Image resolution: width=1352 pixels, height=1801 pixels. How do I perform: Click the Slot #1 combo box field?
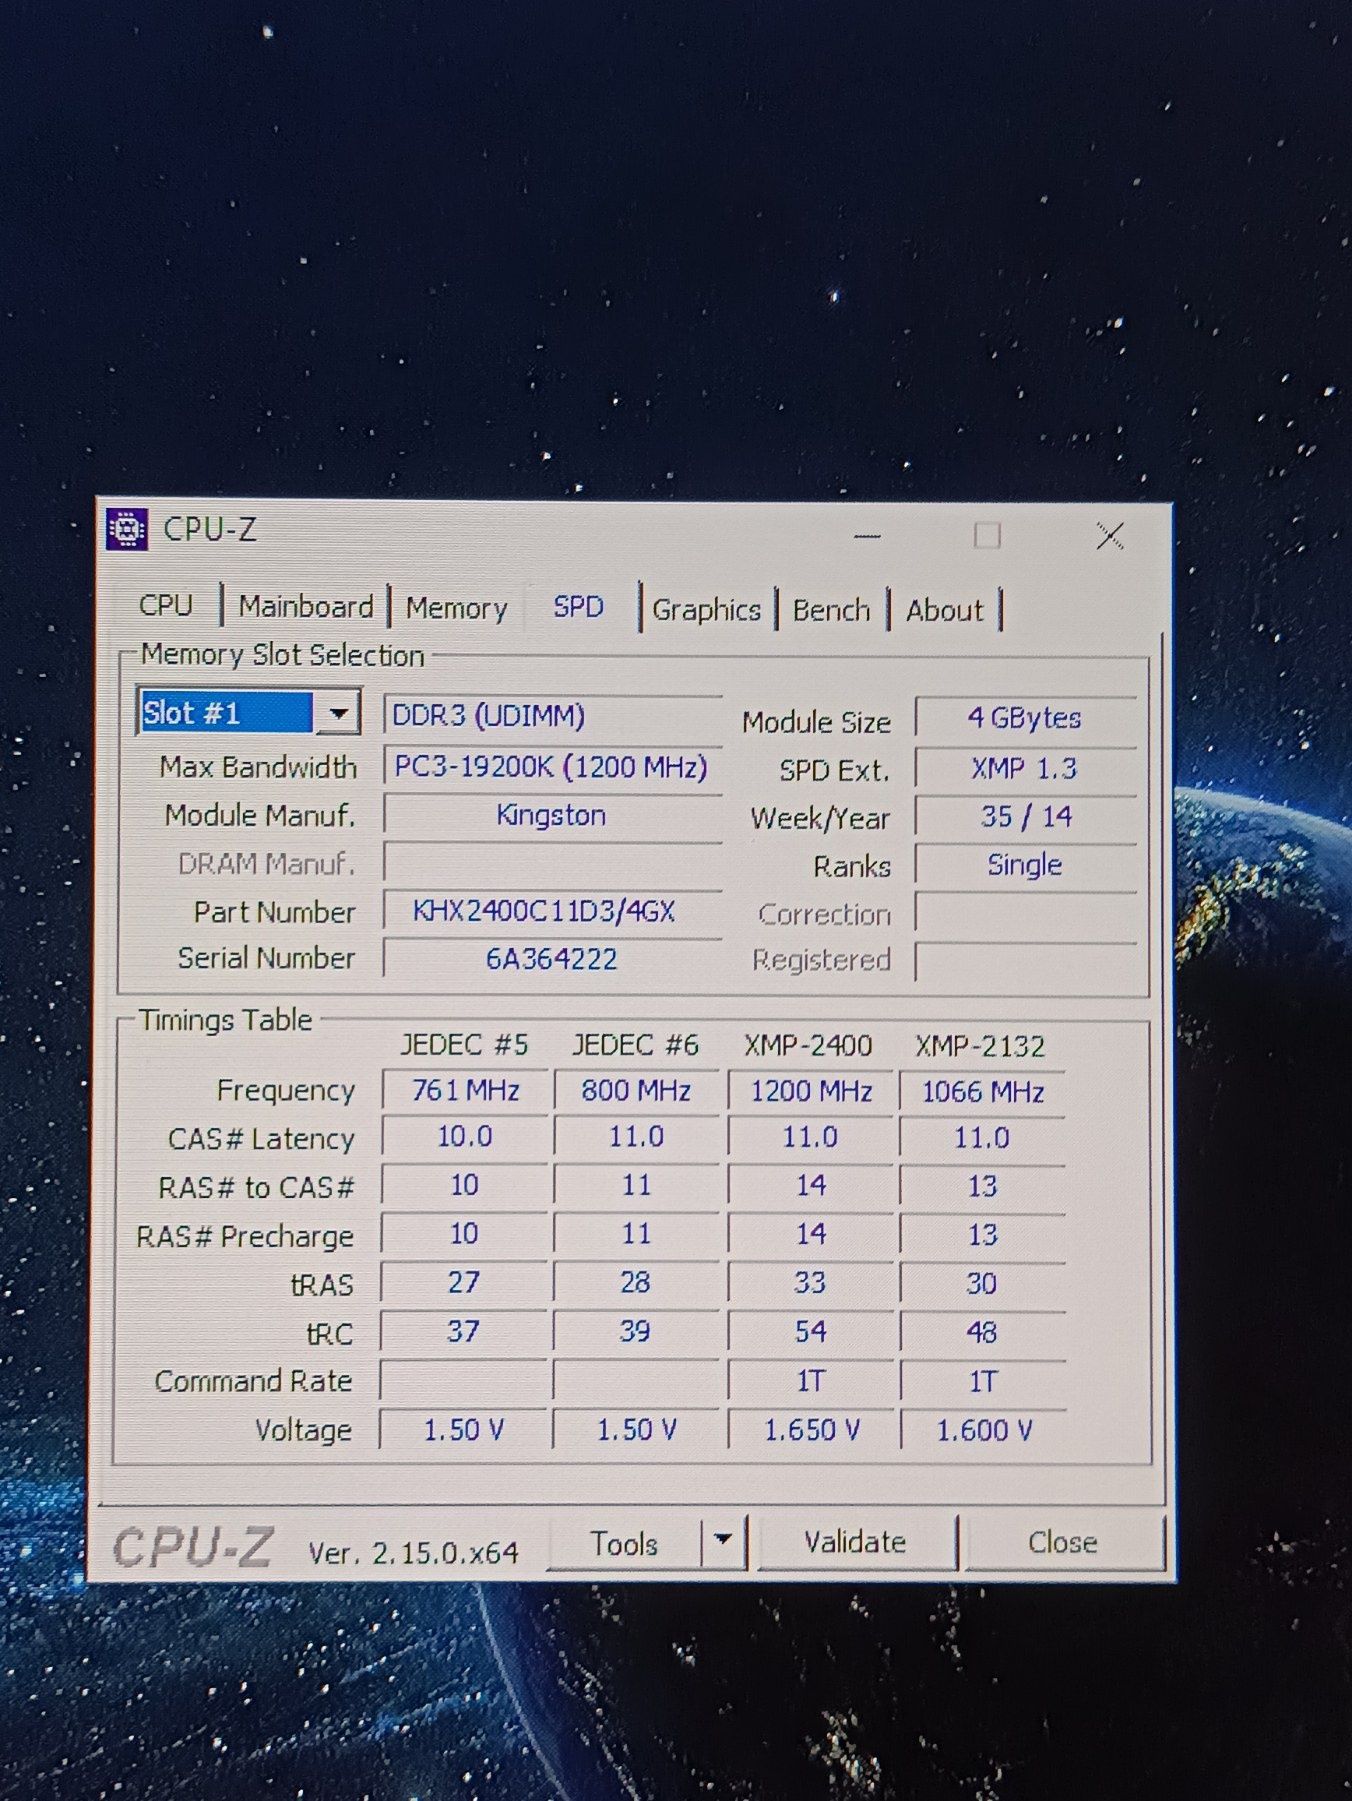coord(248,713)
